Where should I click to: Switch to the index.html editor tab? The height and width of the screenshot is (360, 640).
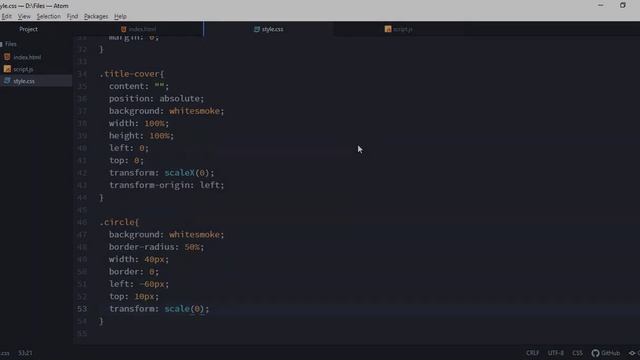point(138,29)
